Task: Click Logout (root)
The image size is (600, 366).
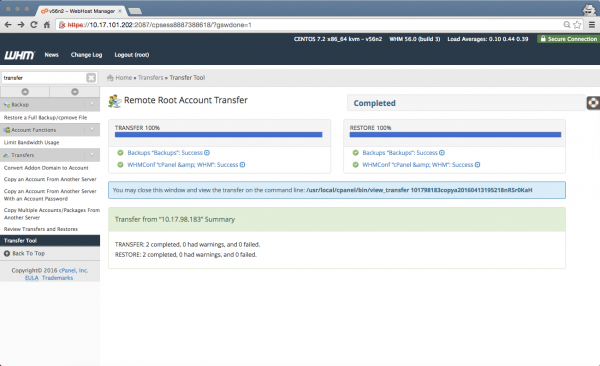Action: point(132,55)
